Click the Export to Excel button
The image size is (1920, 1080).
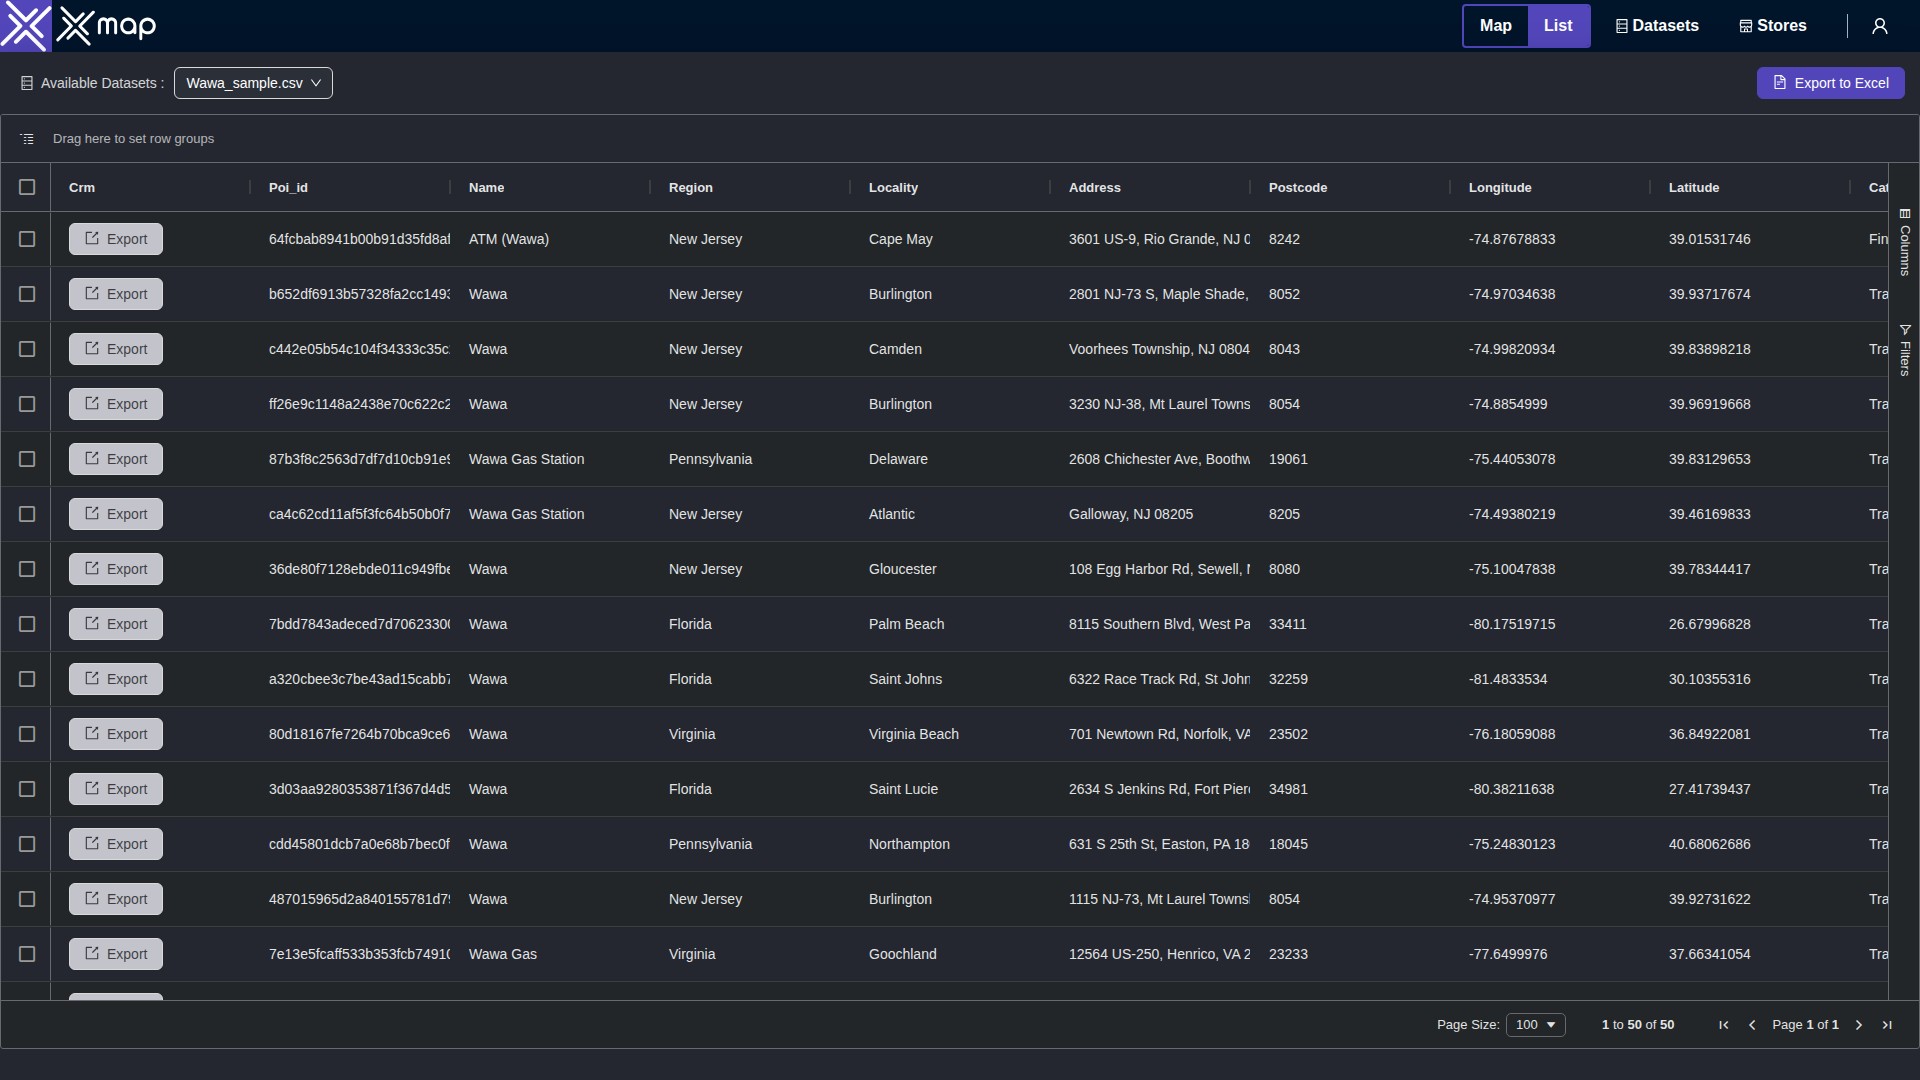tap(1830, 83)
